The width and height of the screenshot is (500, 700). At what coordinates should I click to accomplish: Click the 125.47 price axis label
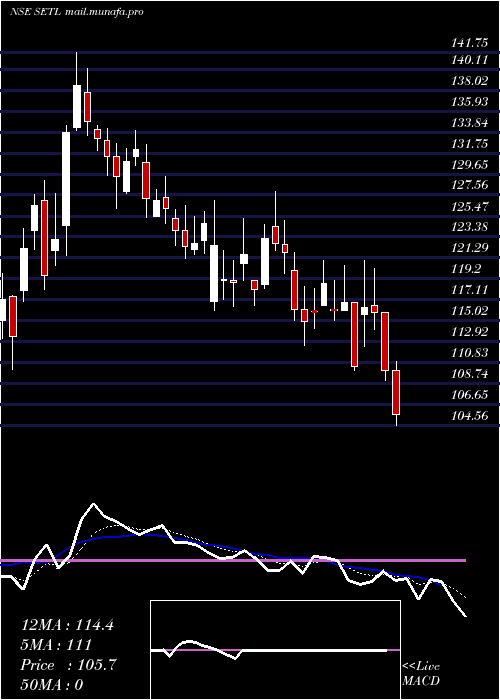pyautogui.click(x=470, y=206)
